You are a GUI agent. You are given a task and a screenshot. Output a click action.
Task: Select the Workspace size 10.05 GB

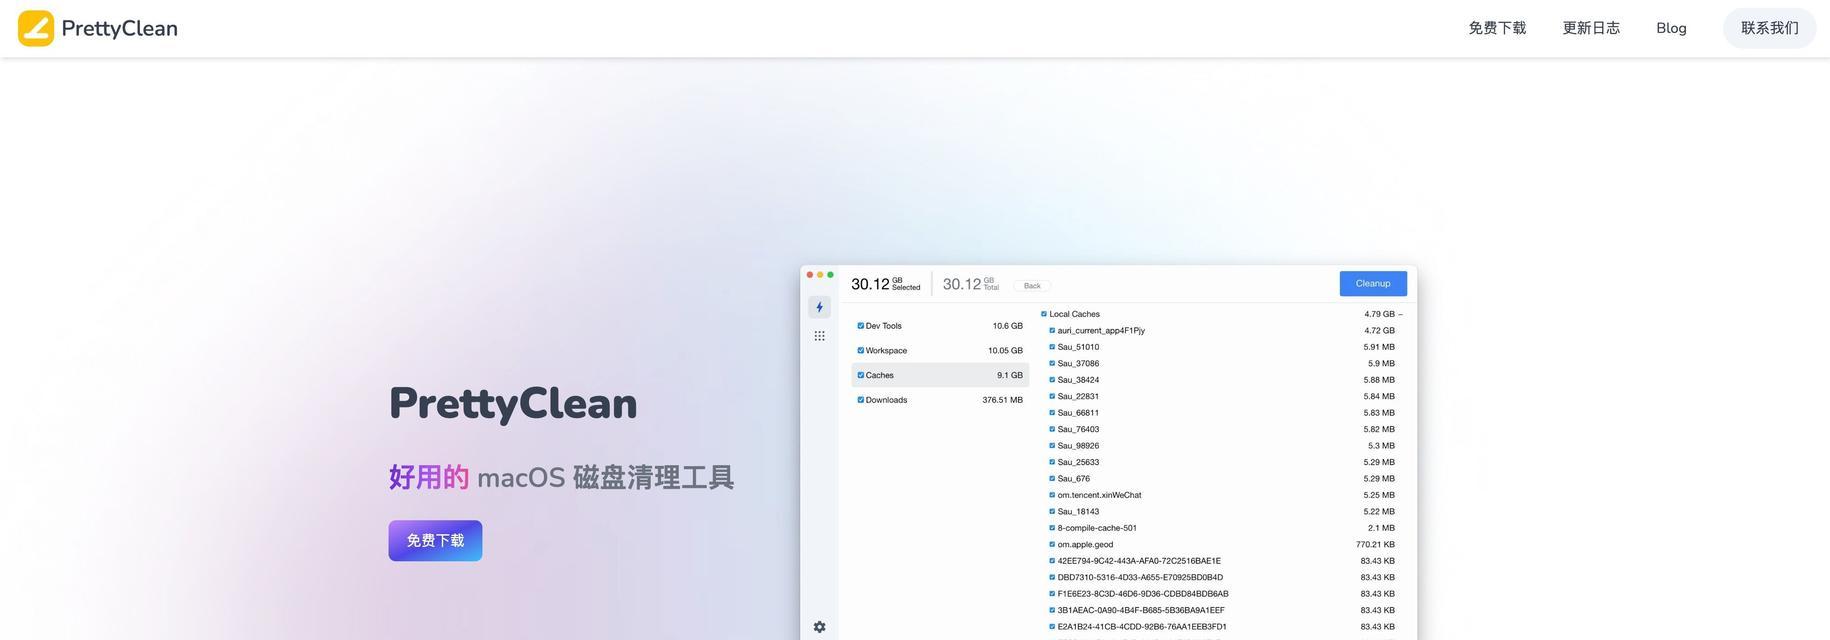(1006, 351)
